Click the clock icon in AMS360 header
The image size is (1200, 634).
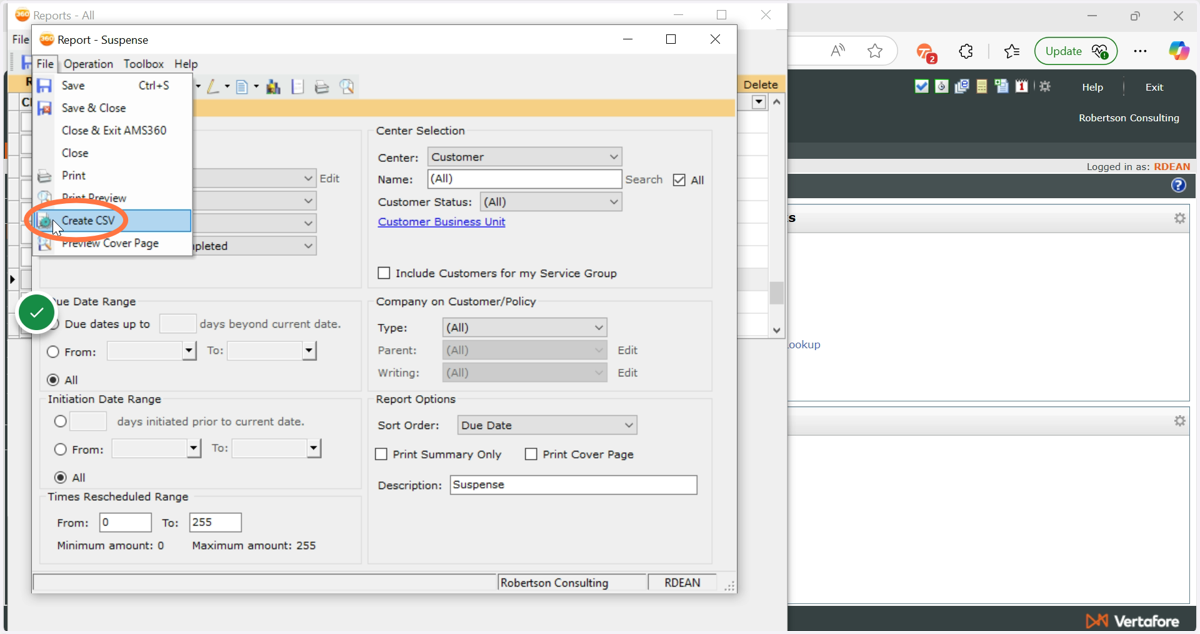(x=942, y=87)
